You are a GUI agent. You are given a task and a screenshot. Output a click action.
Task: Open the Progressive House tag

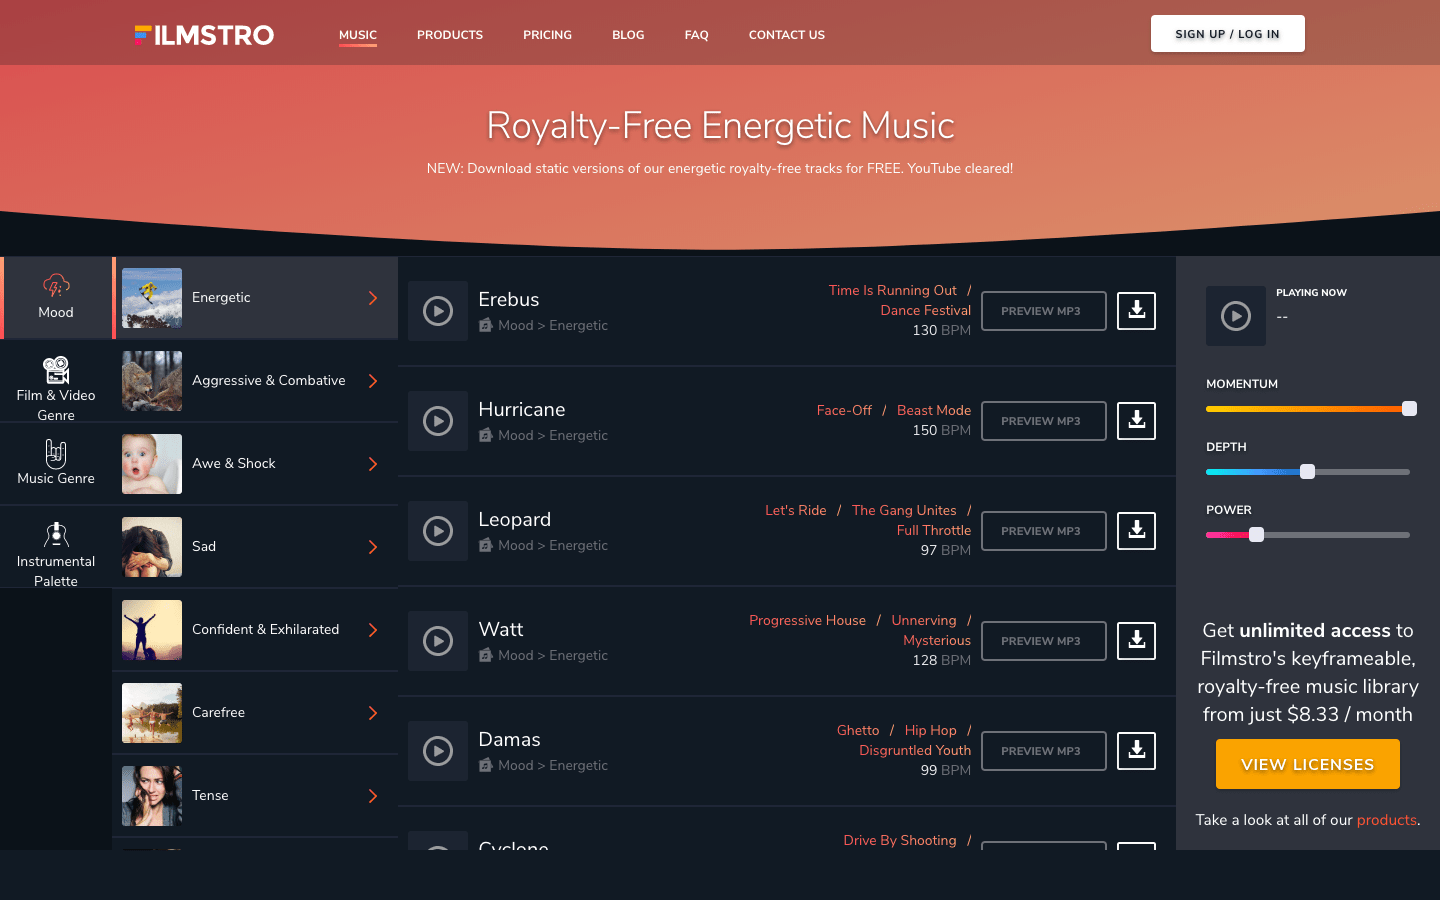click(x=808, y=620)
